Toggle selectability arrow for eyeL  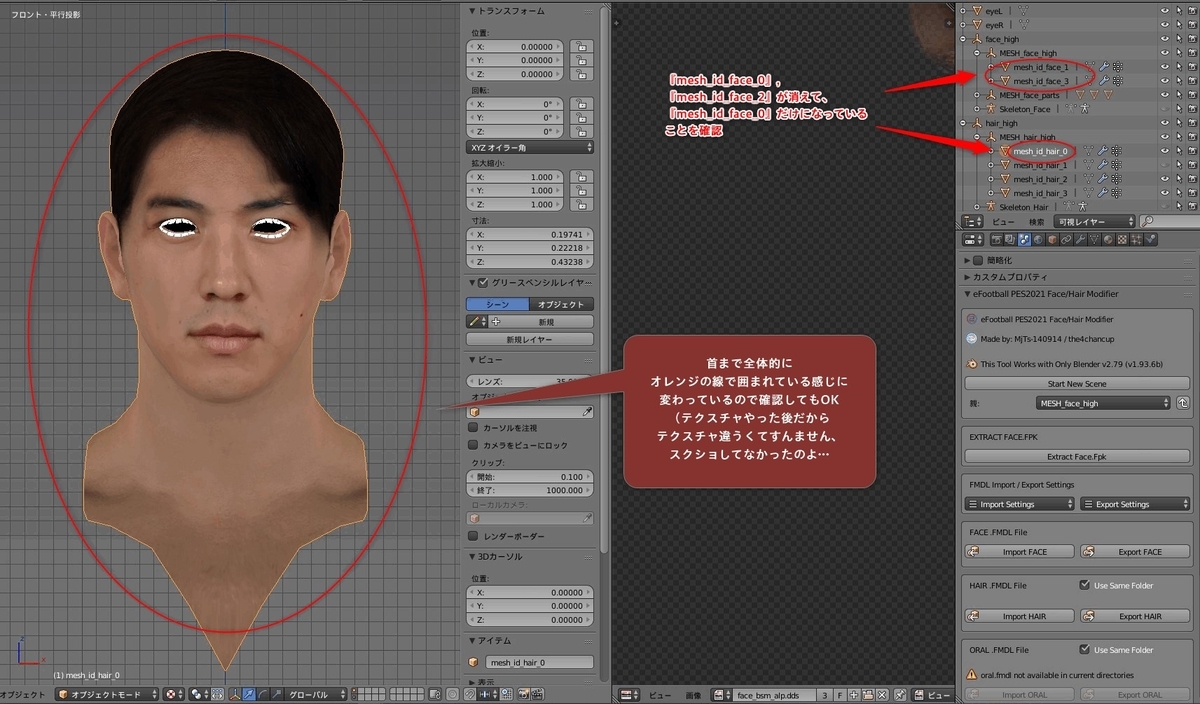[x=1178, y=10]
